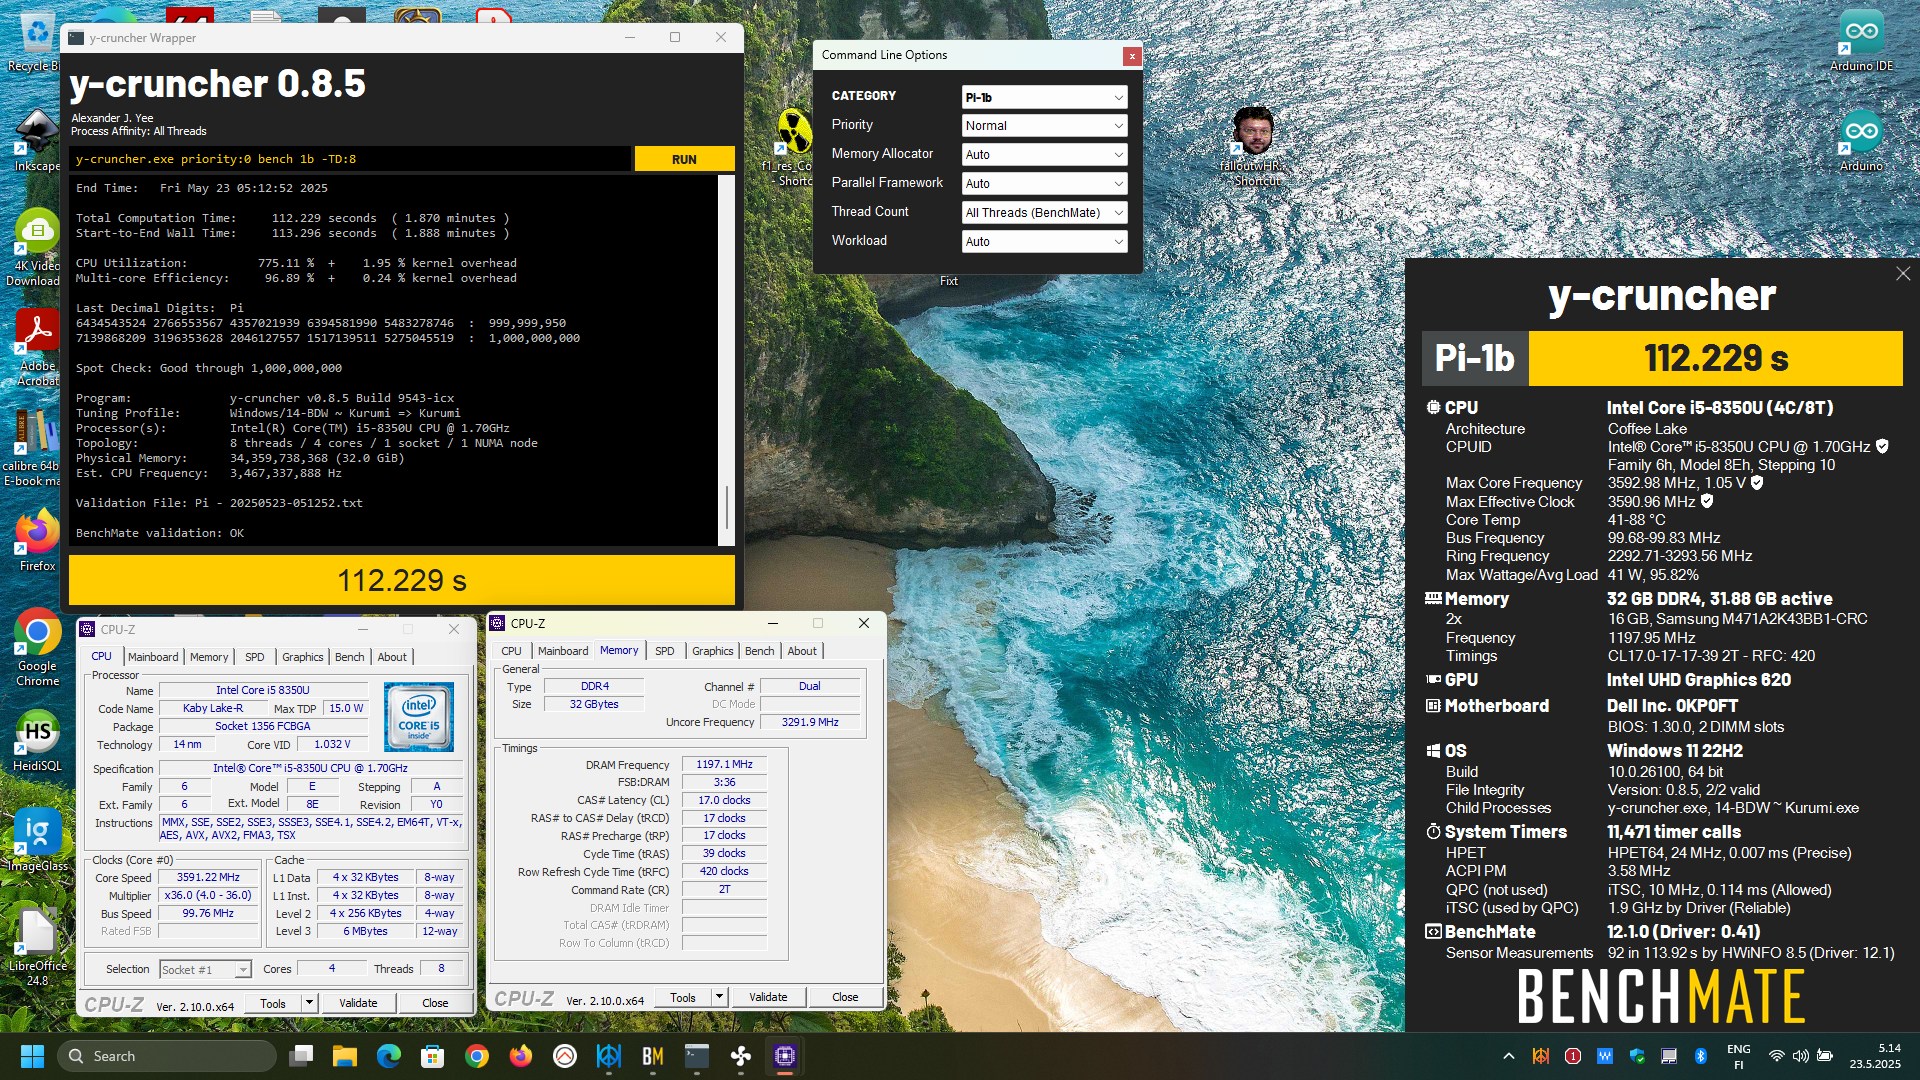Viewport: 1920px width, 1080px height.
Task: Open the CATEGORY Pi-1b dropdown
Action: 1044,97
